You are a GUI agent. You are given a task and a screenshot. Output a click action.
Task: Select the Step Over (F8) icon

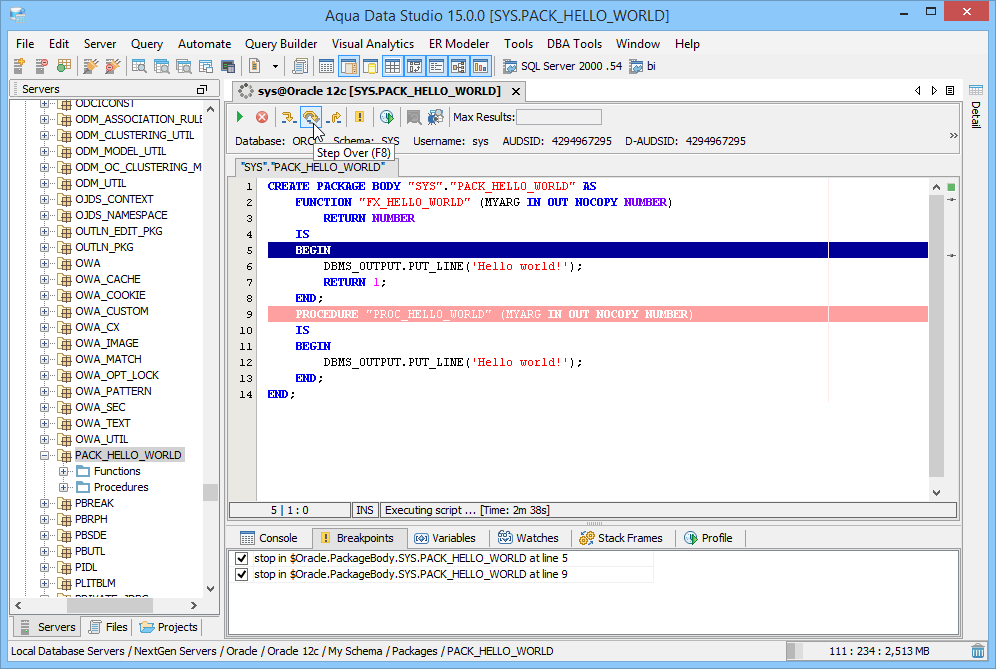coord(312,117)
